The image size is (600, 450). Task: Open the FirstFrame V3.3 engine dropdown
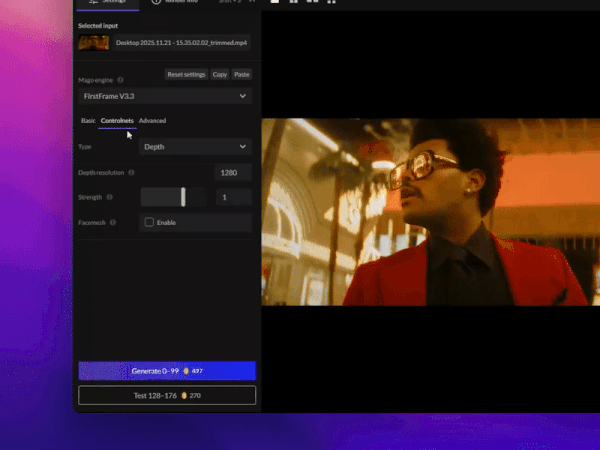pos(165,96)
